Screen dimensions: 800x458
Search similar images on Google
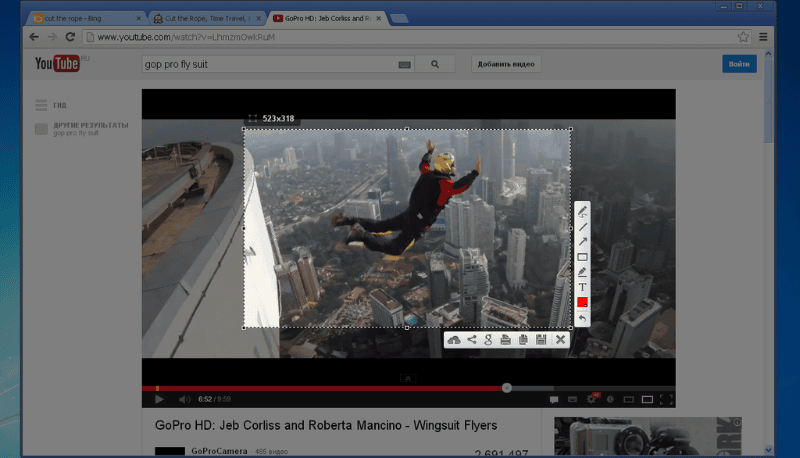[488, 340]
